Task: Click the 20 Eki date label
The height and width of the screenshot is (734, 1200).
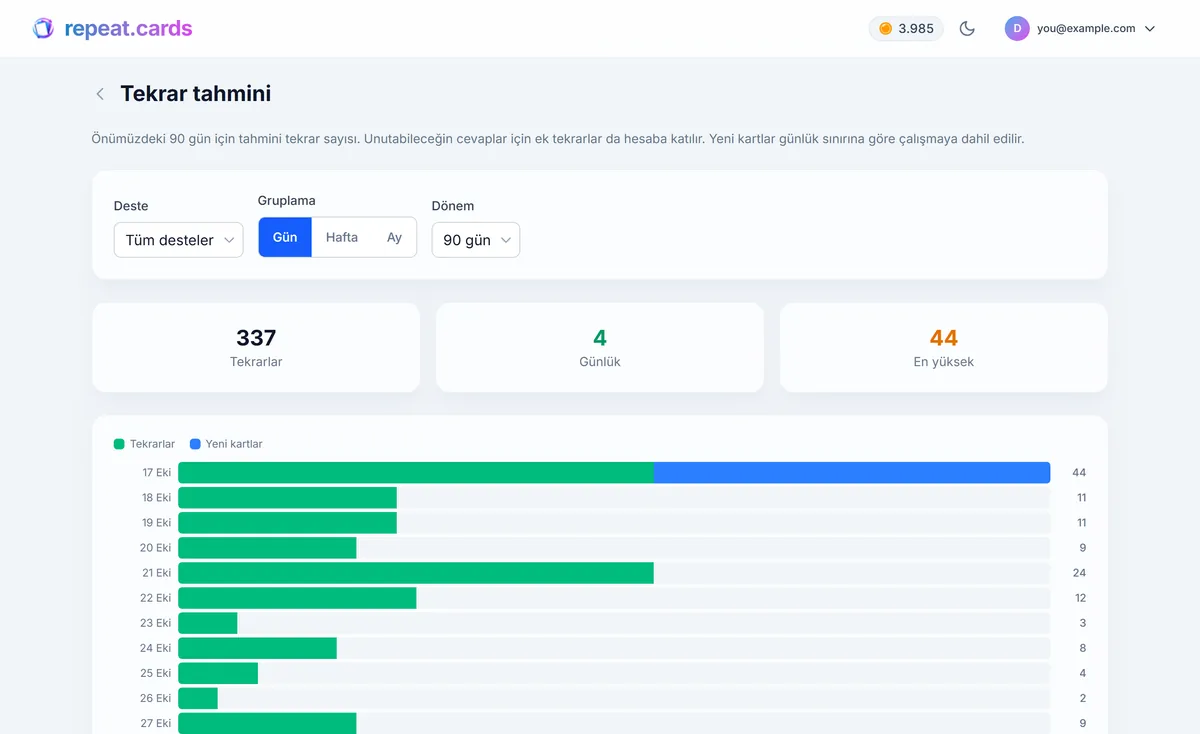Action: (156, 548)
